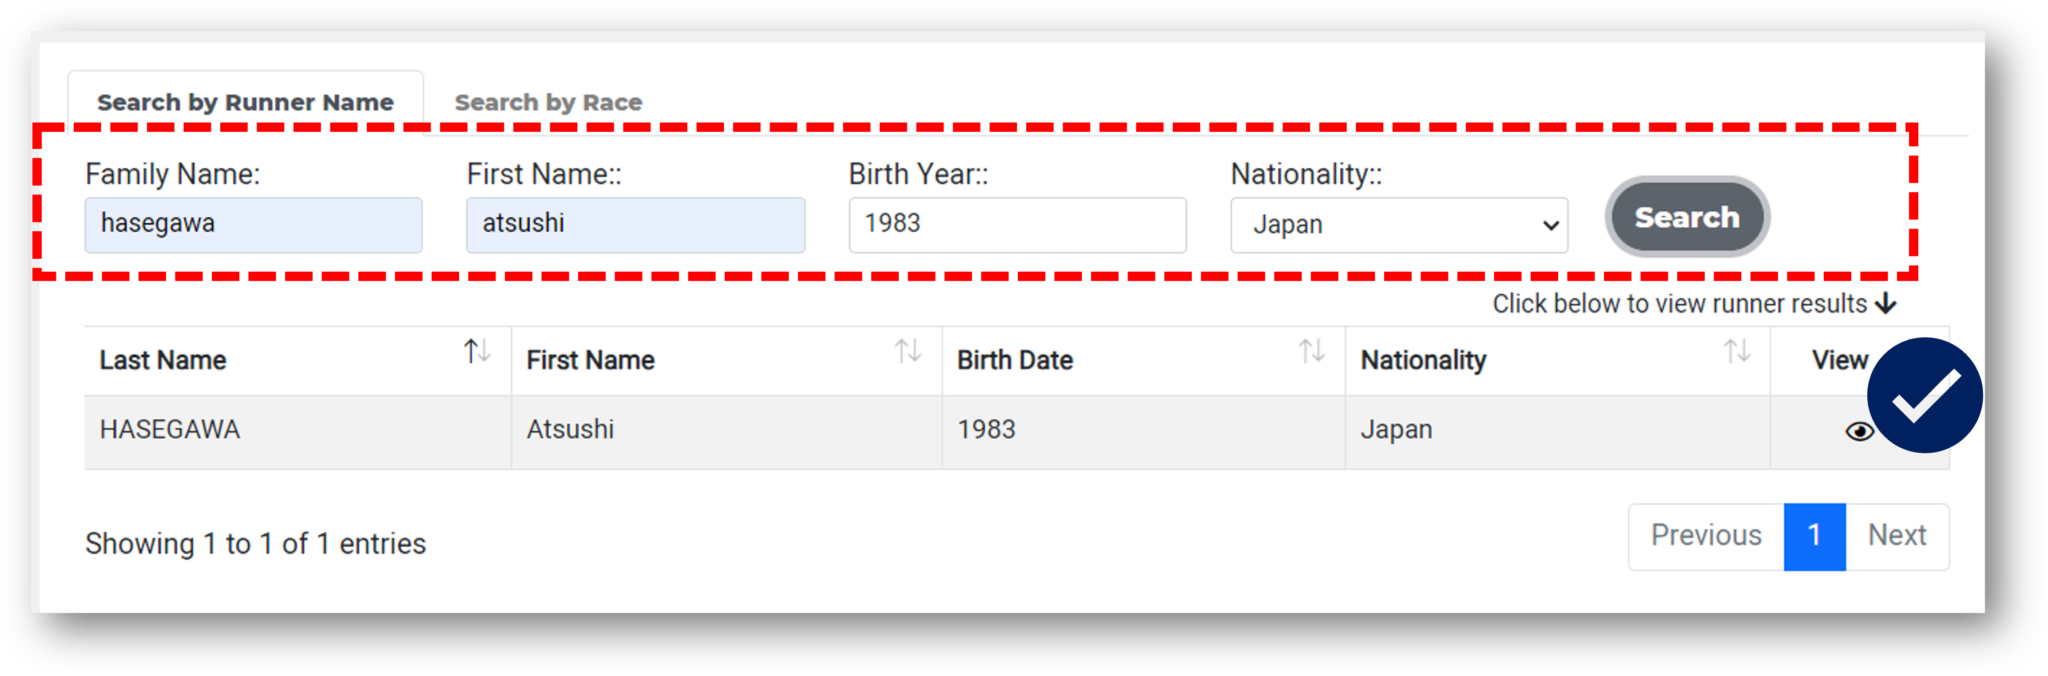The image size is (2048, 676).
Task: Select the Search by Runner Name tab
Action: point(244,101)
